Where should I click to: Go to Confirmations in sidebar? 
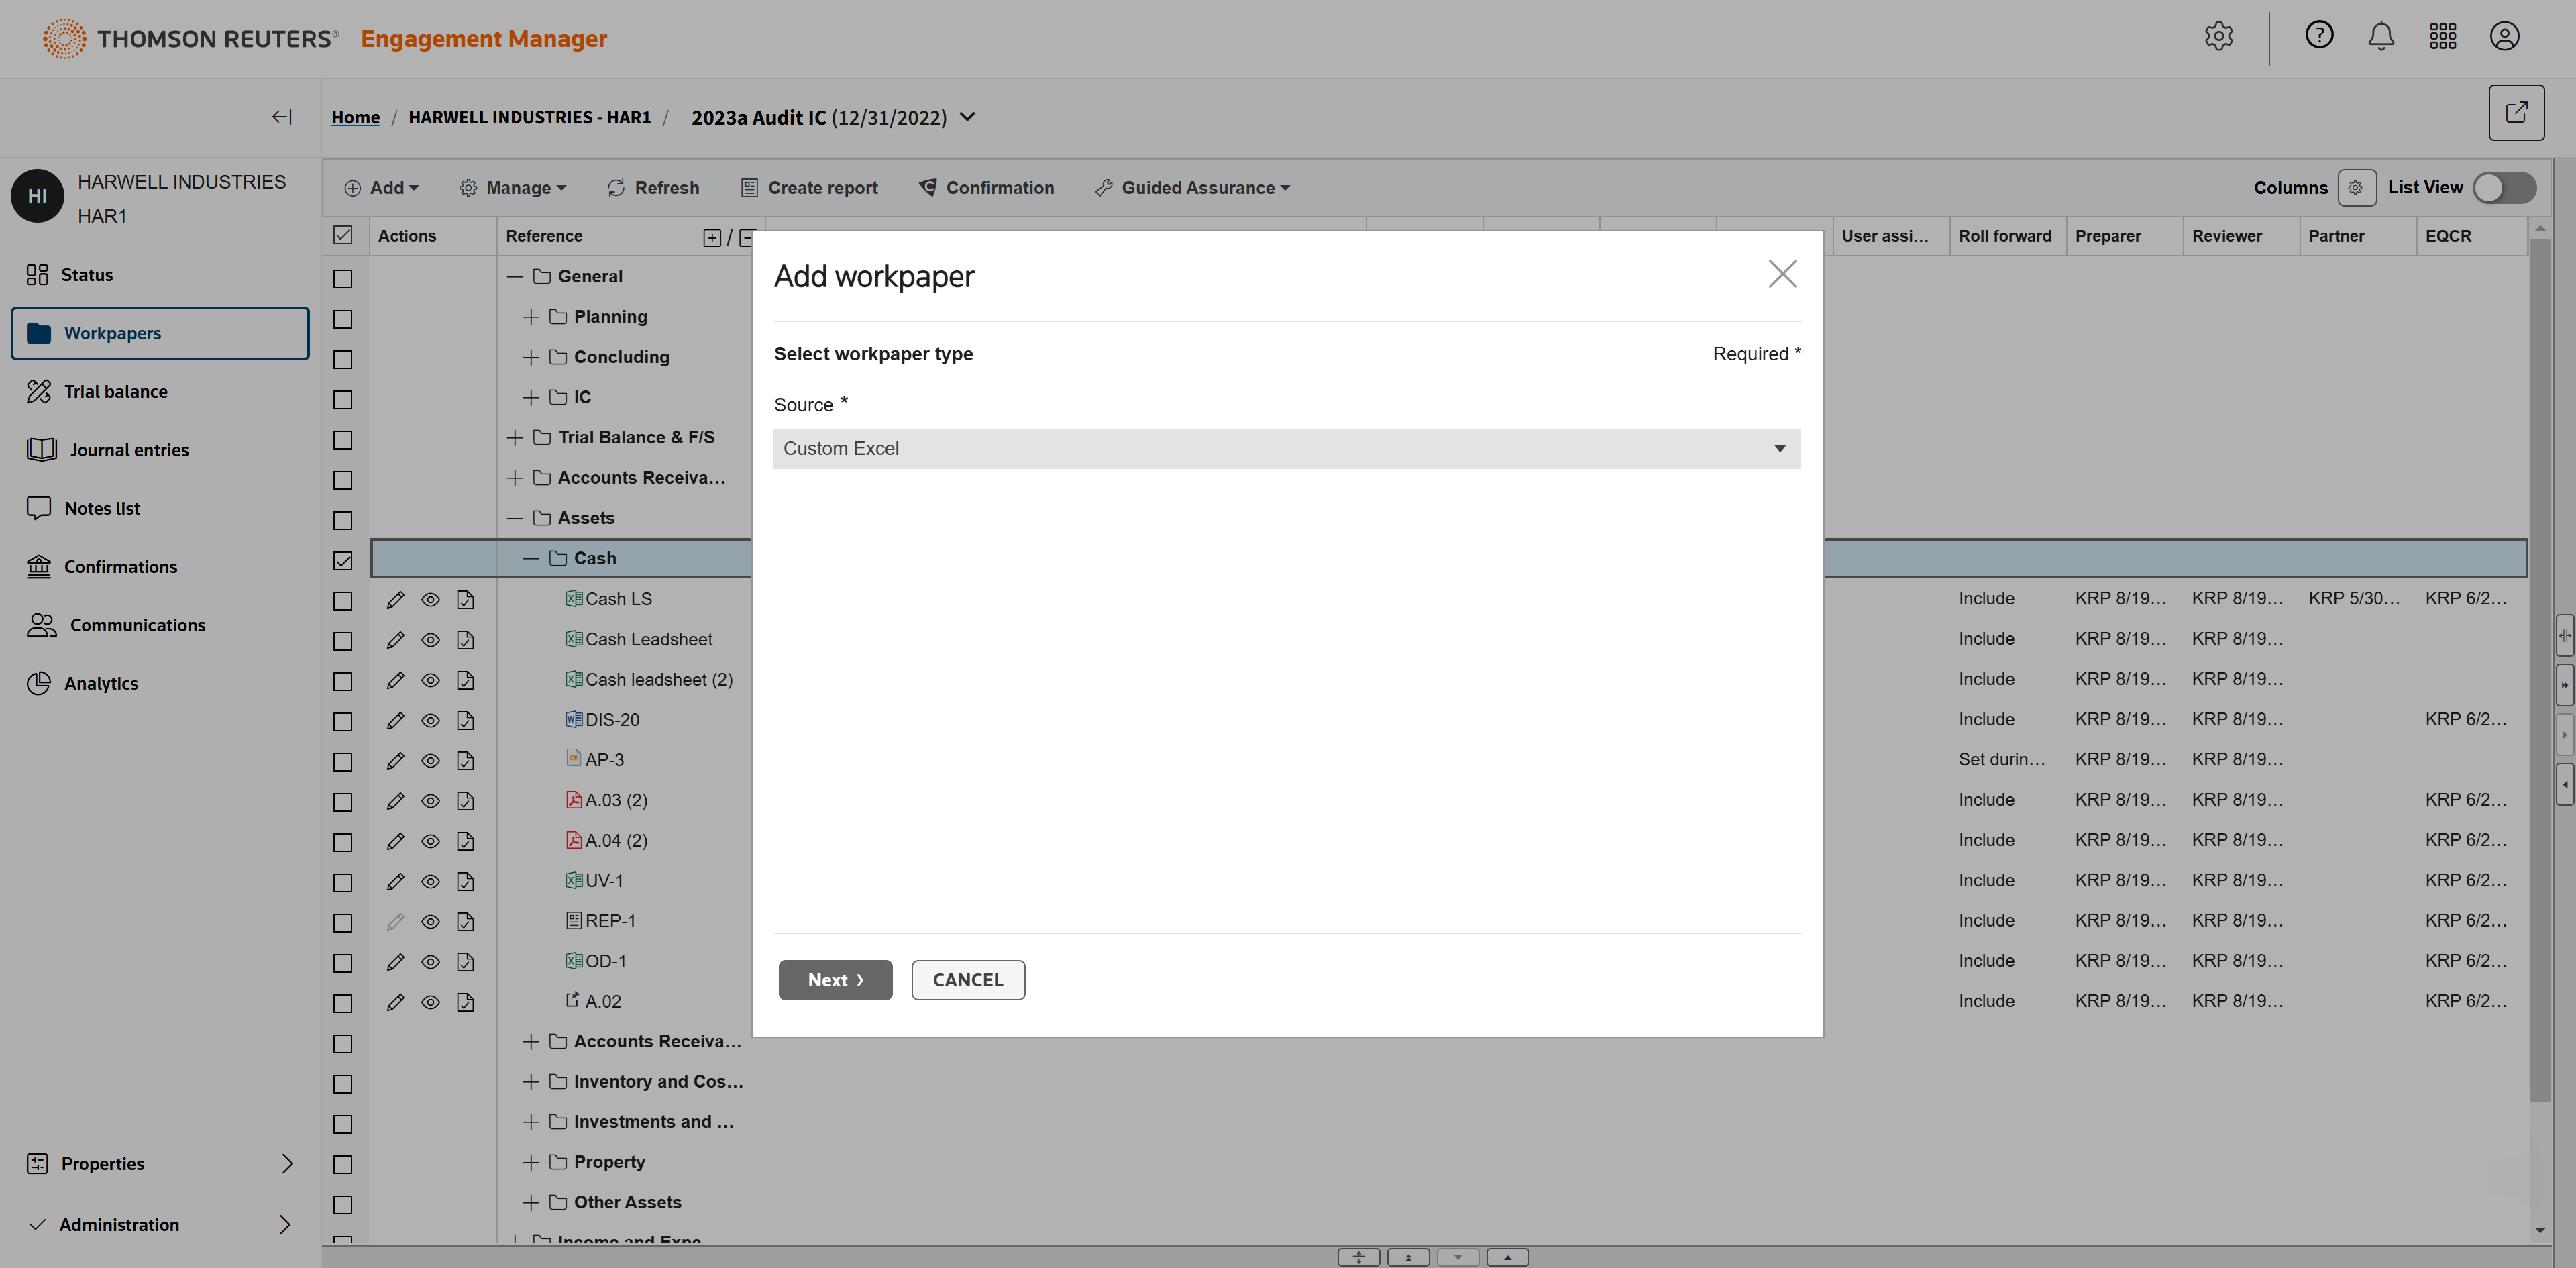120,567
